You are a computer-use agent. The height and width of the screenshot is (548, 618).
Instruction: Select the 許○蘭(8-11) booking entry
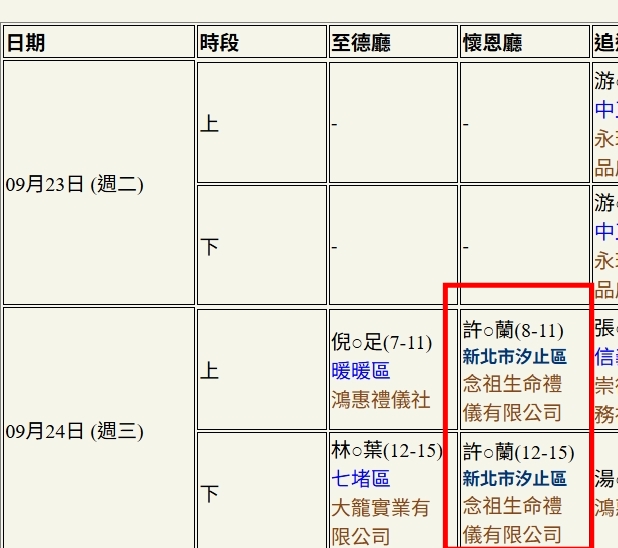point(513,330)
